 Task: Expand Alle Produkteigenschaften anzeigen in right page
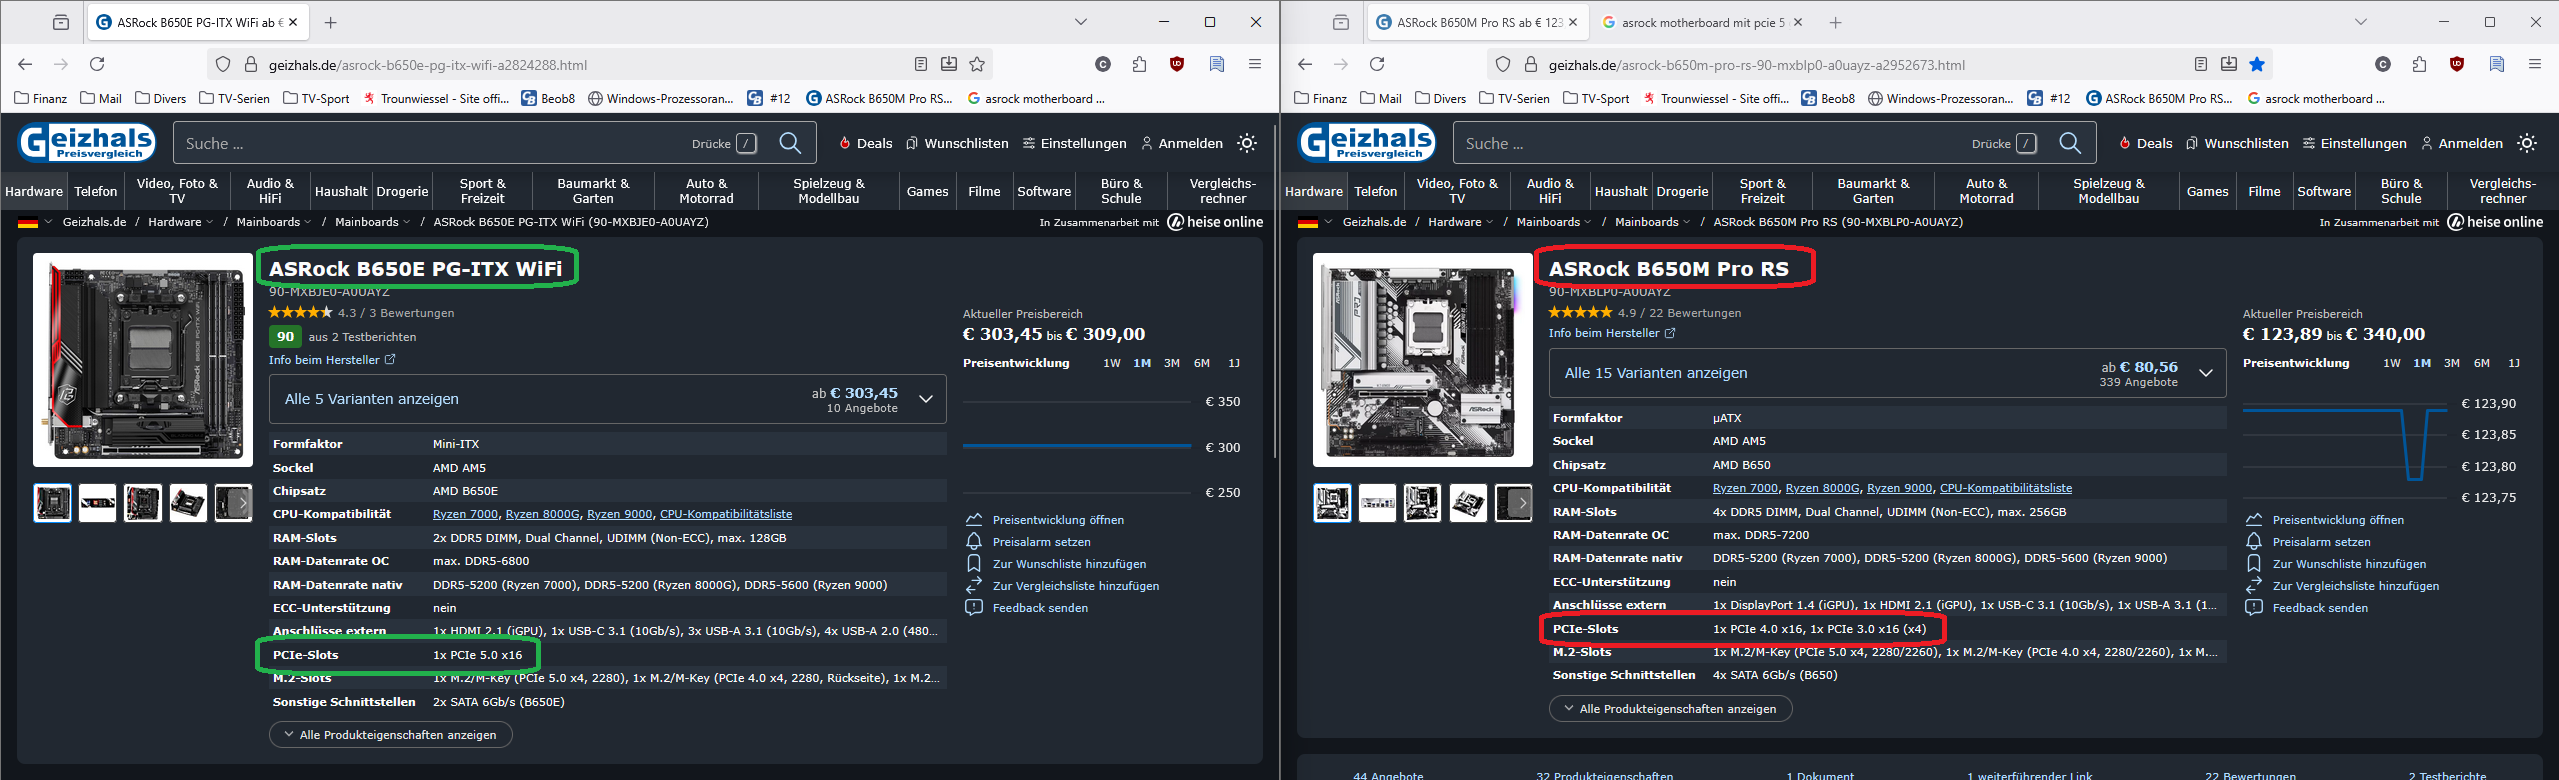(1670, 709)
